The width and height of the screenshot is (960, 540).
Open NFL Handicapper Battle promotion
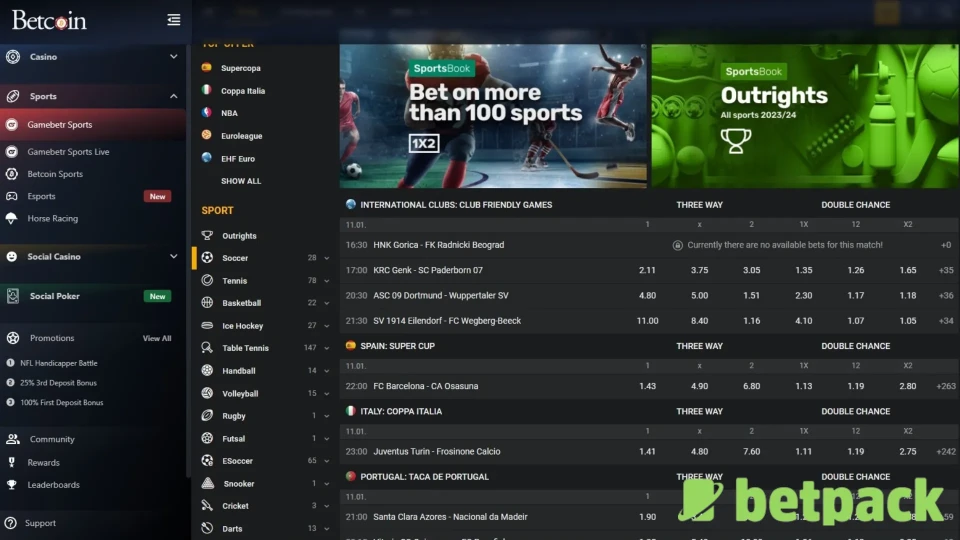[x=59, y=363]
